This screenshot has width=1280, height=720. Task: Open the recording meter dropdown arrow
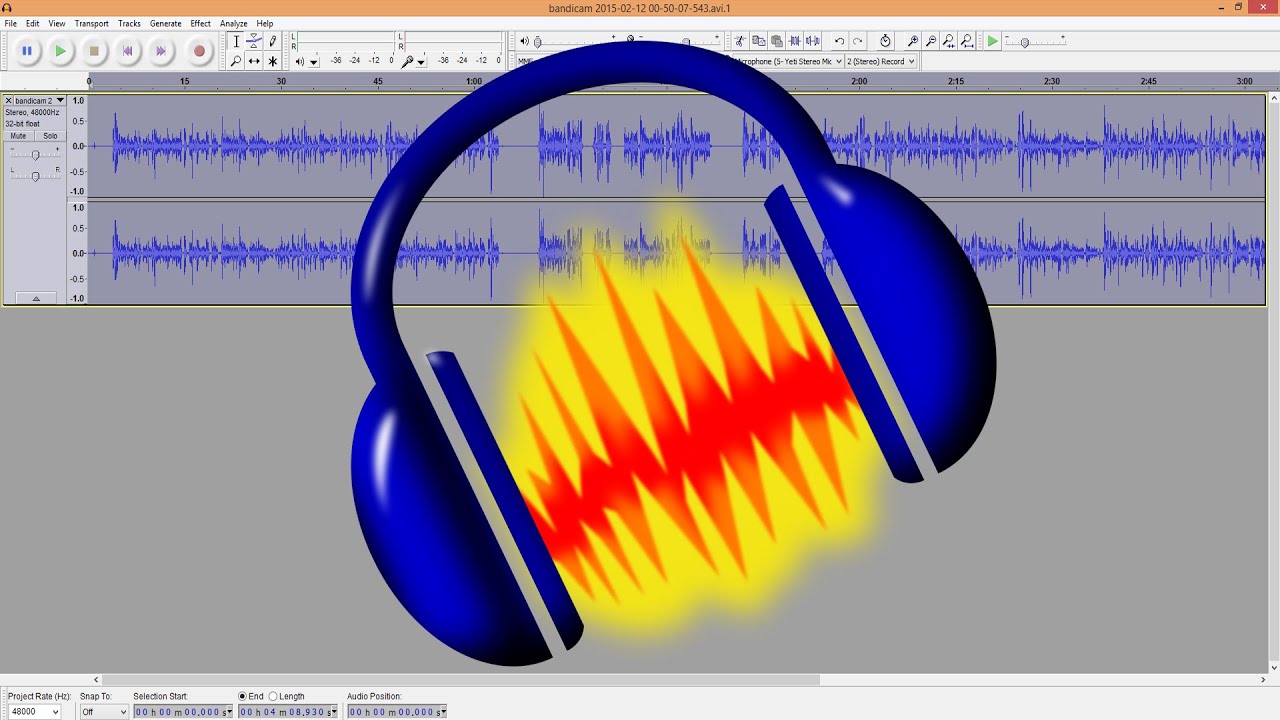421,62
